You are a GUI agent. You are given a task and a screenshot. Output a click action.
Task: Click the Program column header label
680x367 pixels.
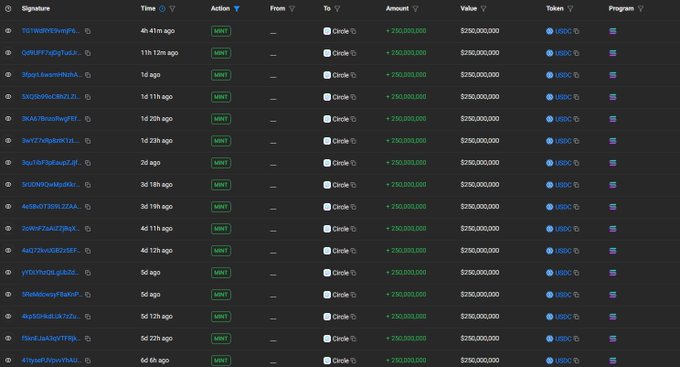[621, 8]
